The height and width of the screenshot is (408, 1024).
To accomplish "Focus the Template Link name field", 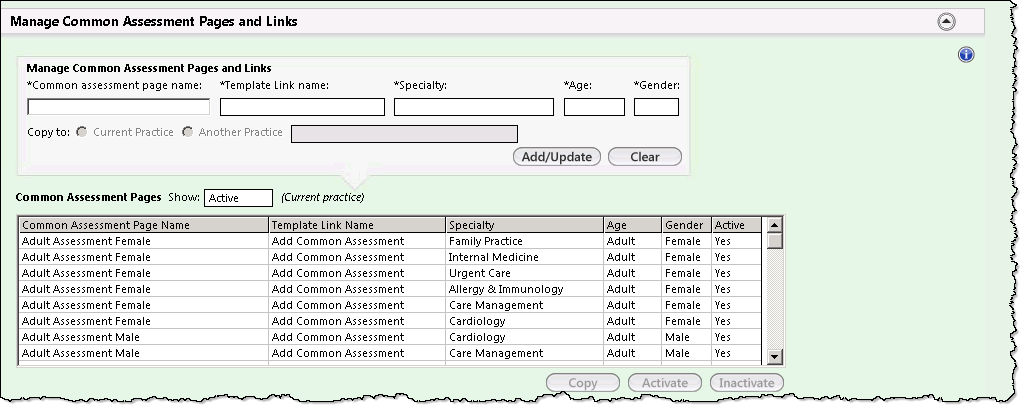I will tap(302, 107).
